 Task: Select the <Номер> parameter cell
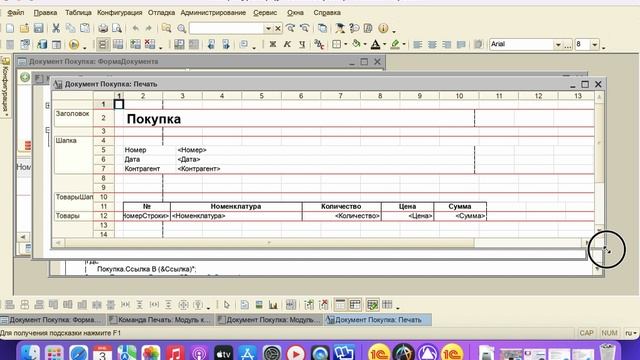[192, 150]
